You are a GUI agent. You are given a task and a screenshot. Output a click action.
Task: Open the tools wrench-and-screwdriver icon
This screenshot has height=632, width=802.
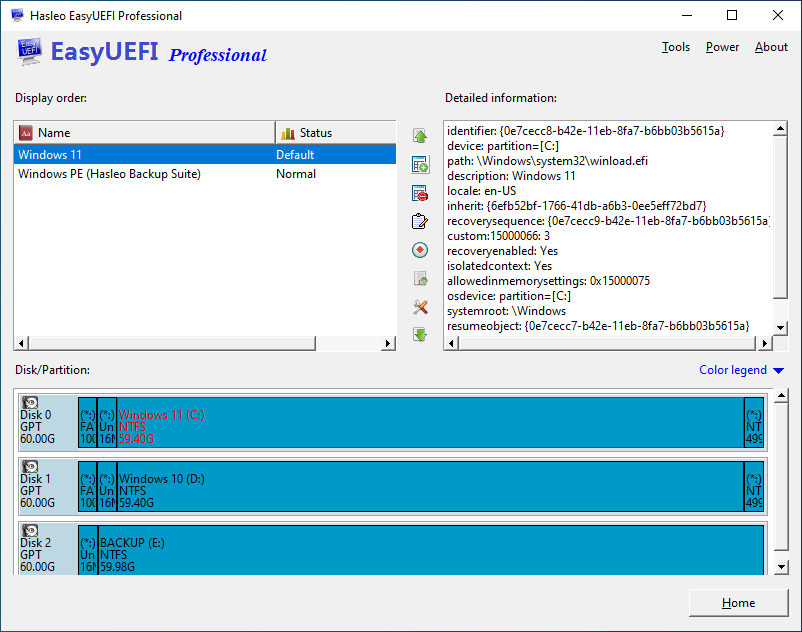pyautogui.click(x=420, y=307)
